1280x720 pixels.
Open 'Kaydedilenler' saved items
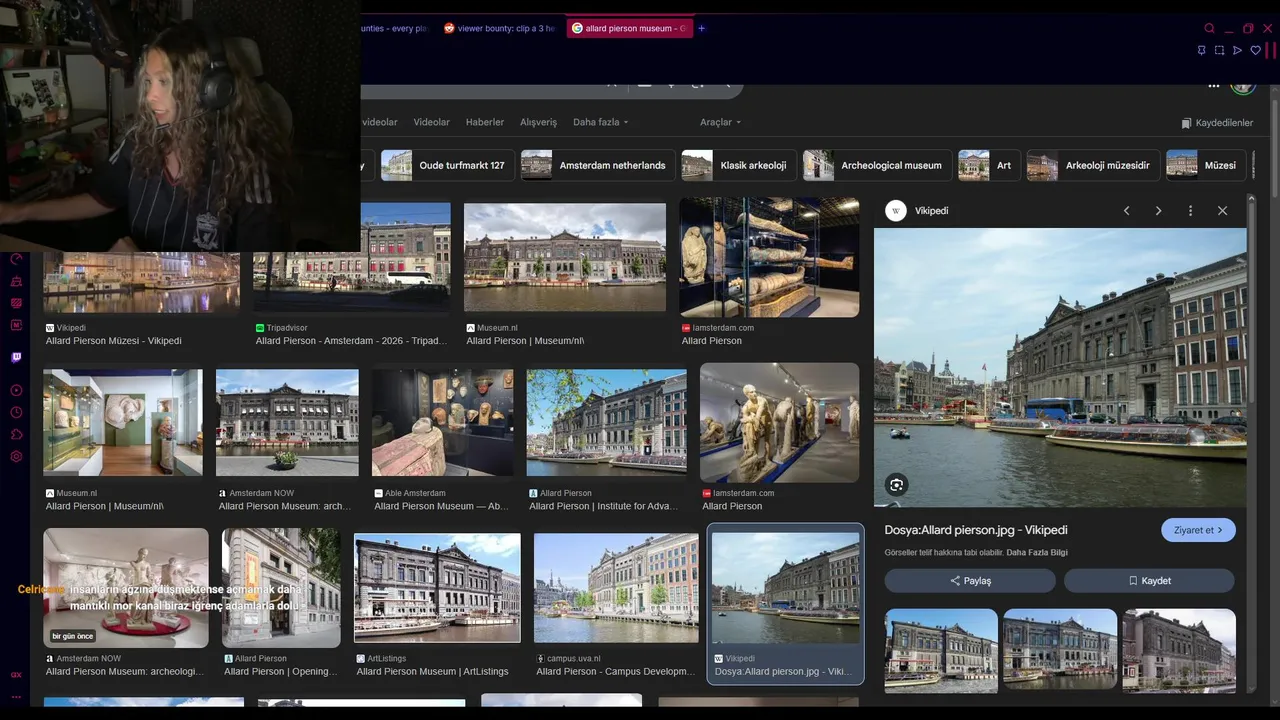point(1217,123)
